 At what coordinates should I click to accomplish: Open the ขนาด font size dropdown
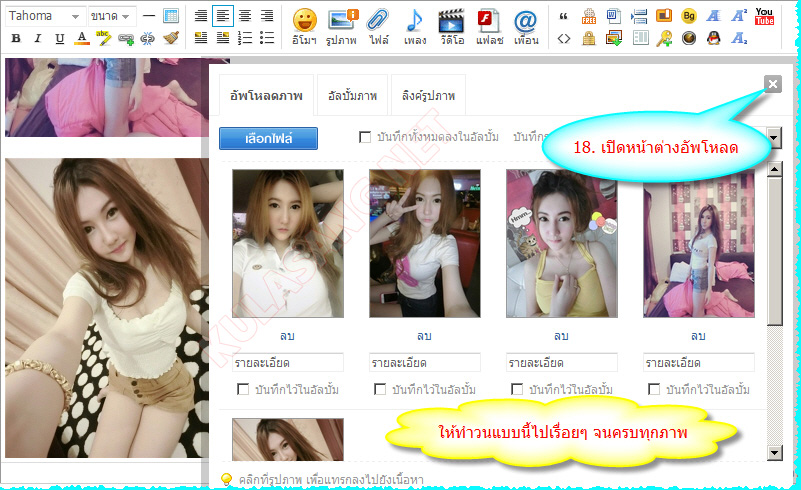pos(112,16)
